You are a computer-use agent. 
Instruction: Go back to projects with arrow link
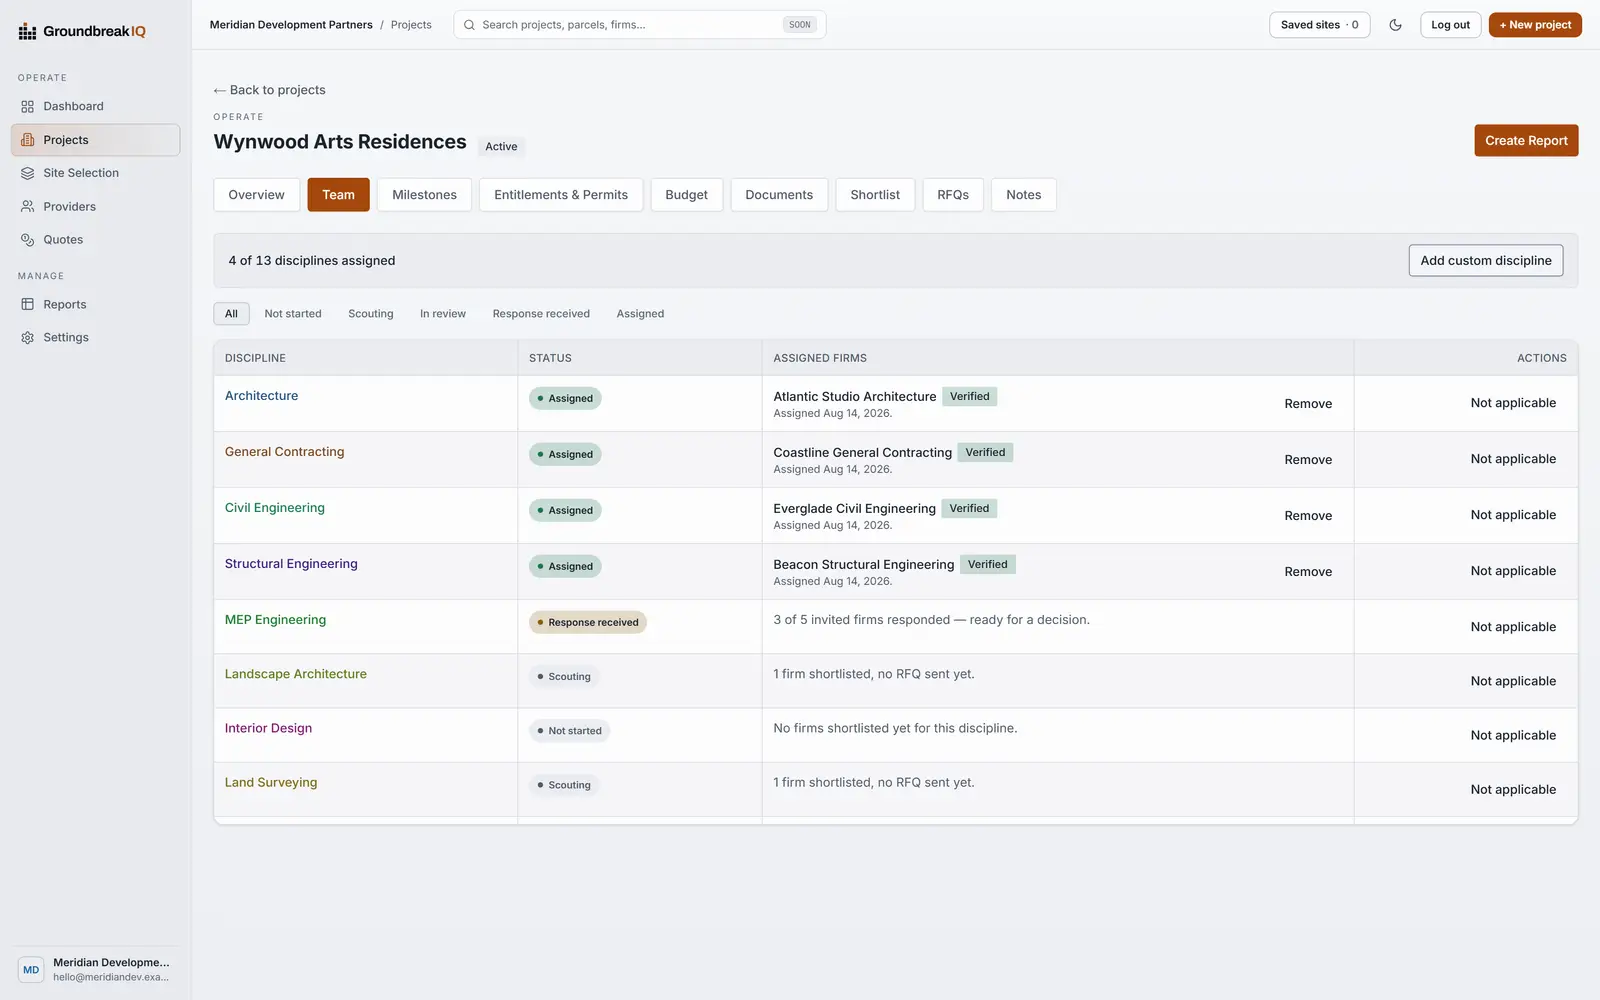[x=270, y=90]
